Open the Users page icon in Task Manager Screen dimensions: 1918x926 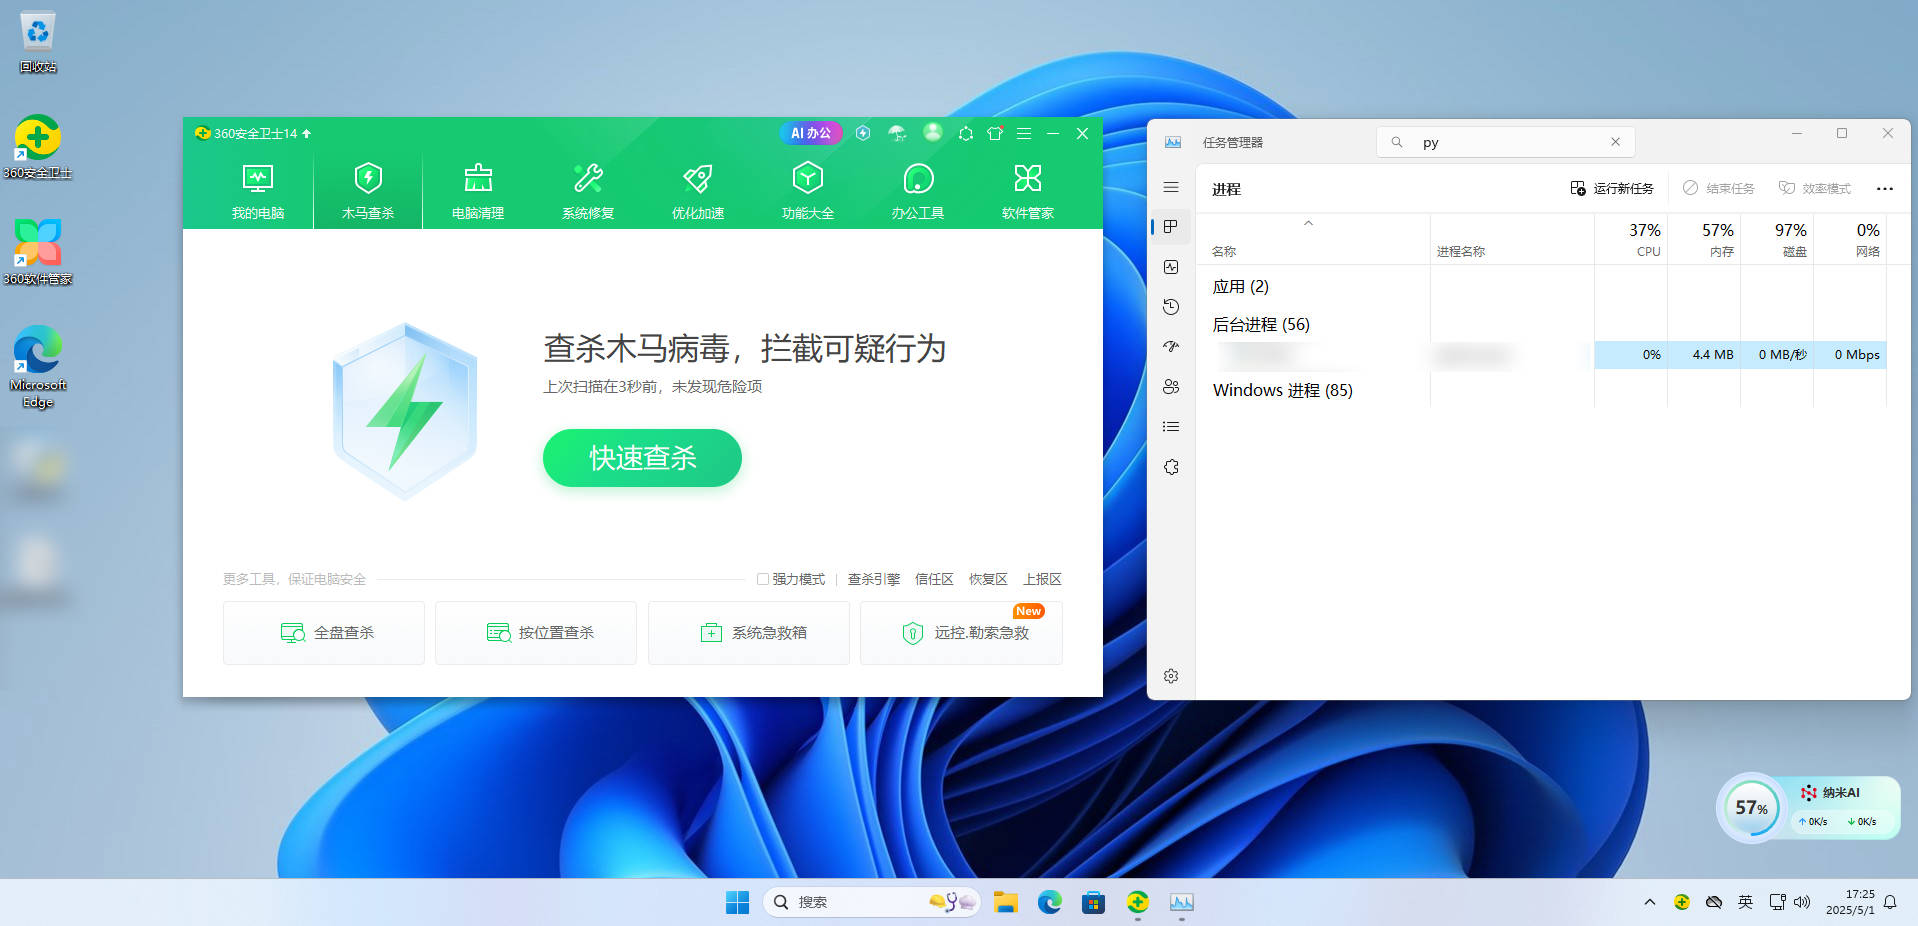pyautogui.click(x=1171, y=387)
